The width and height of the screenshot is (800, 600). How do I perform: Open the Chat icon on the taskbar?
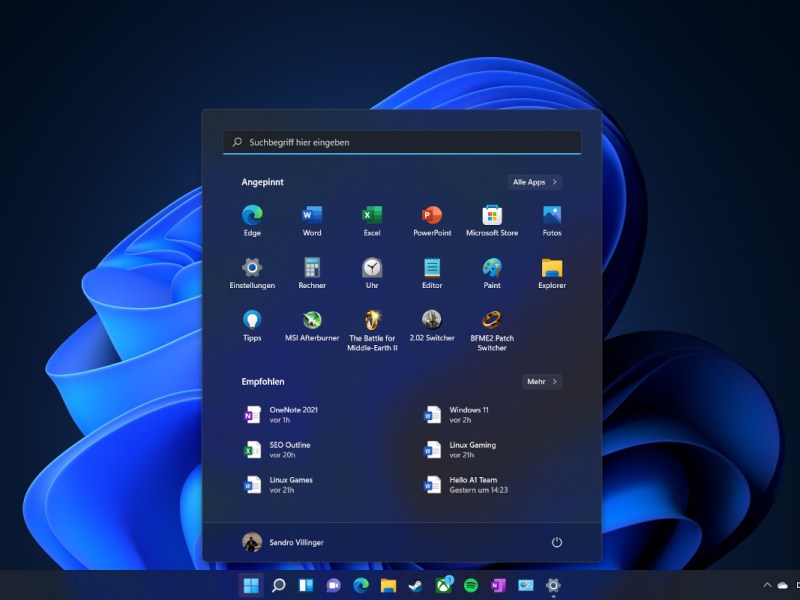(334, 585)
